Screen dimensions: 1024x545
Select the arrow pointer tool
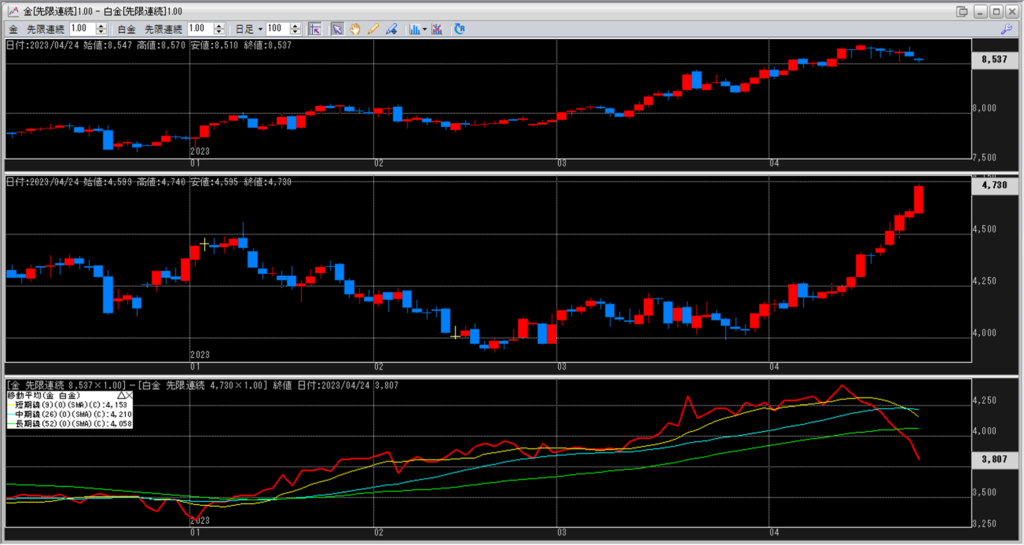337,29
